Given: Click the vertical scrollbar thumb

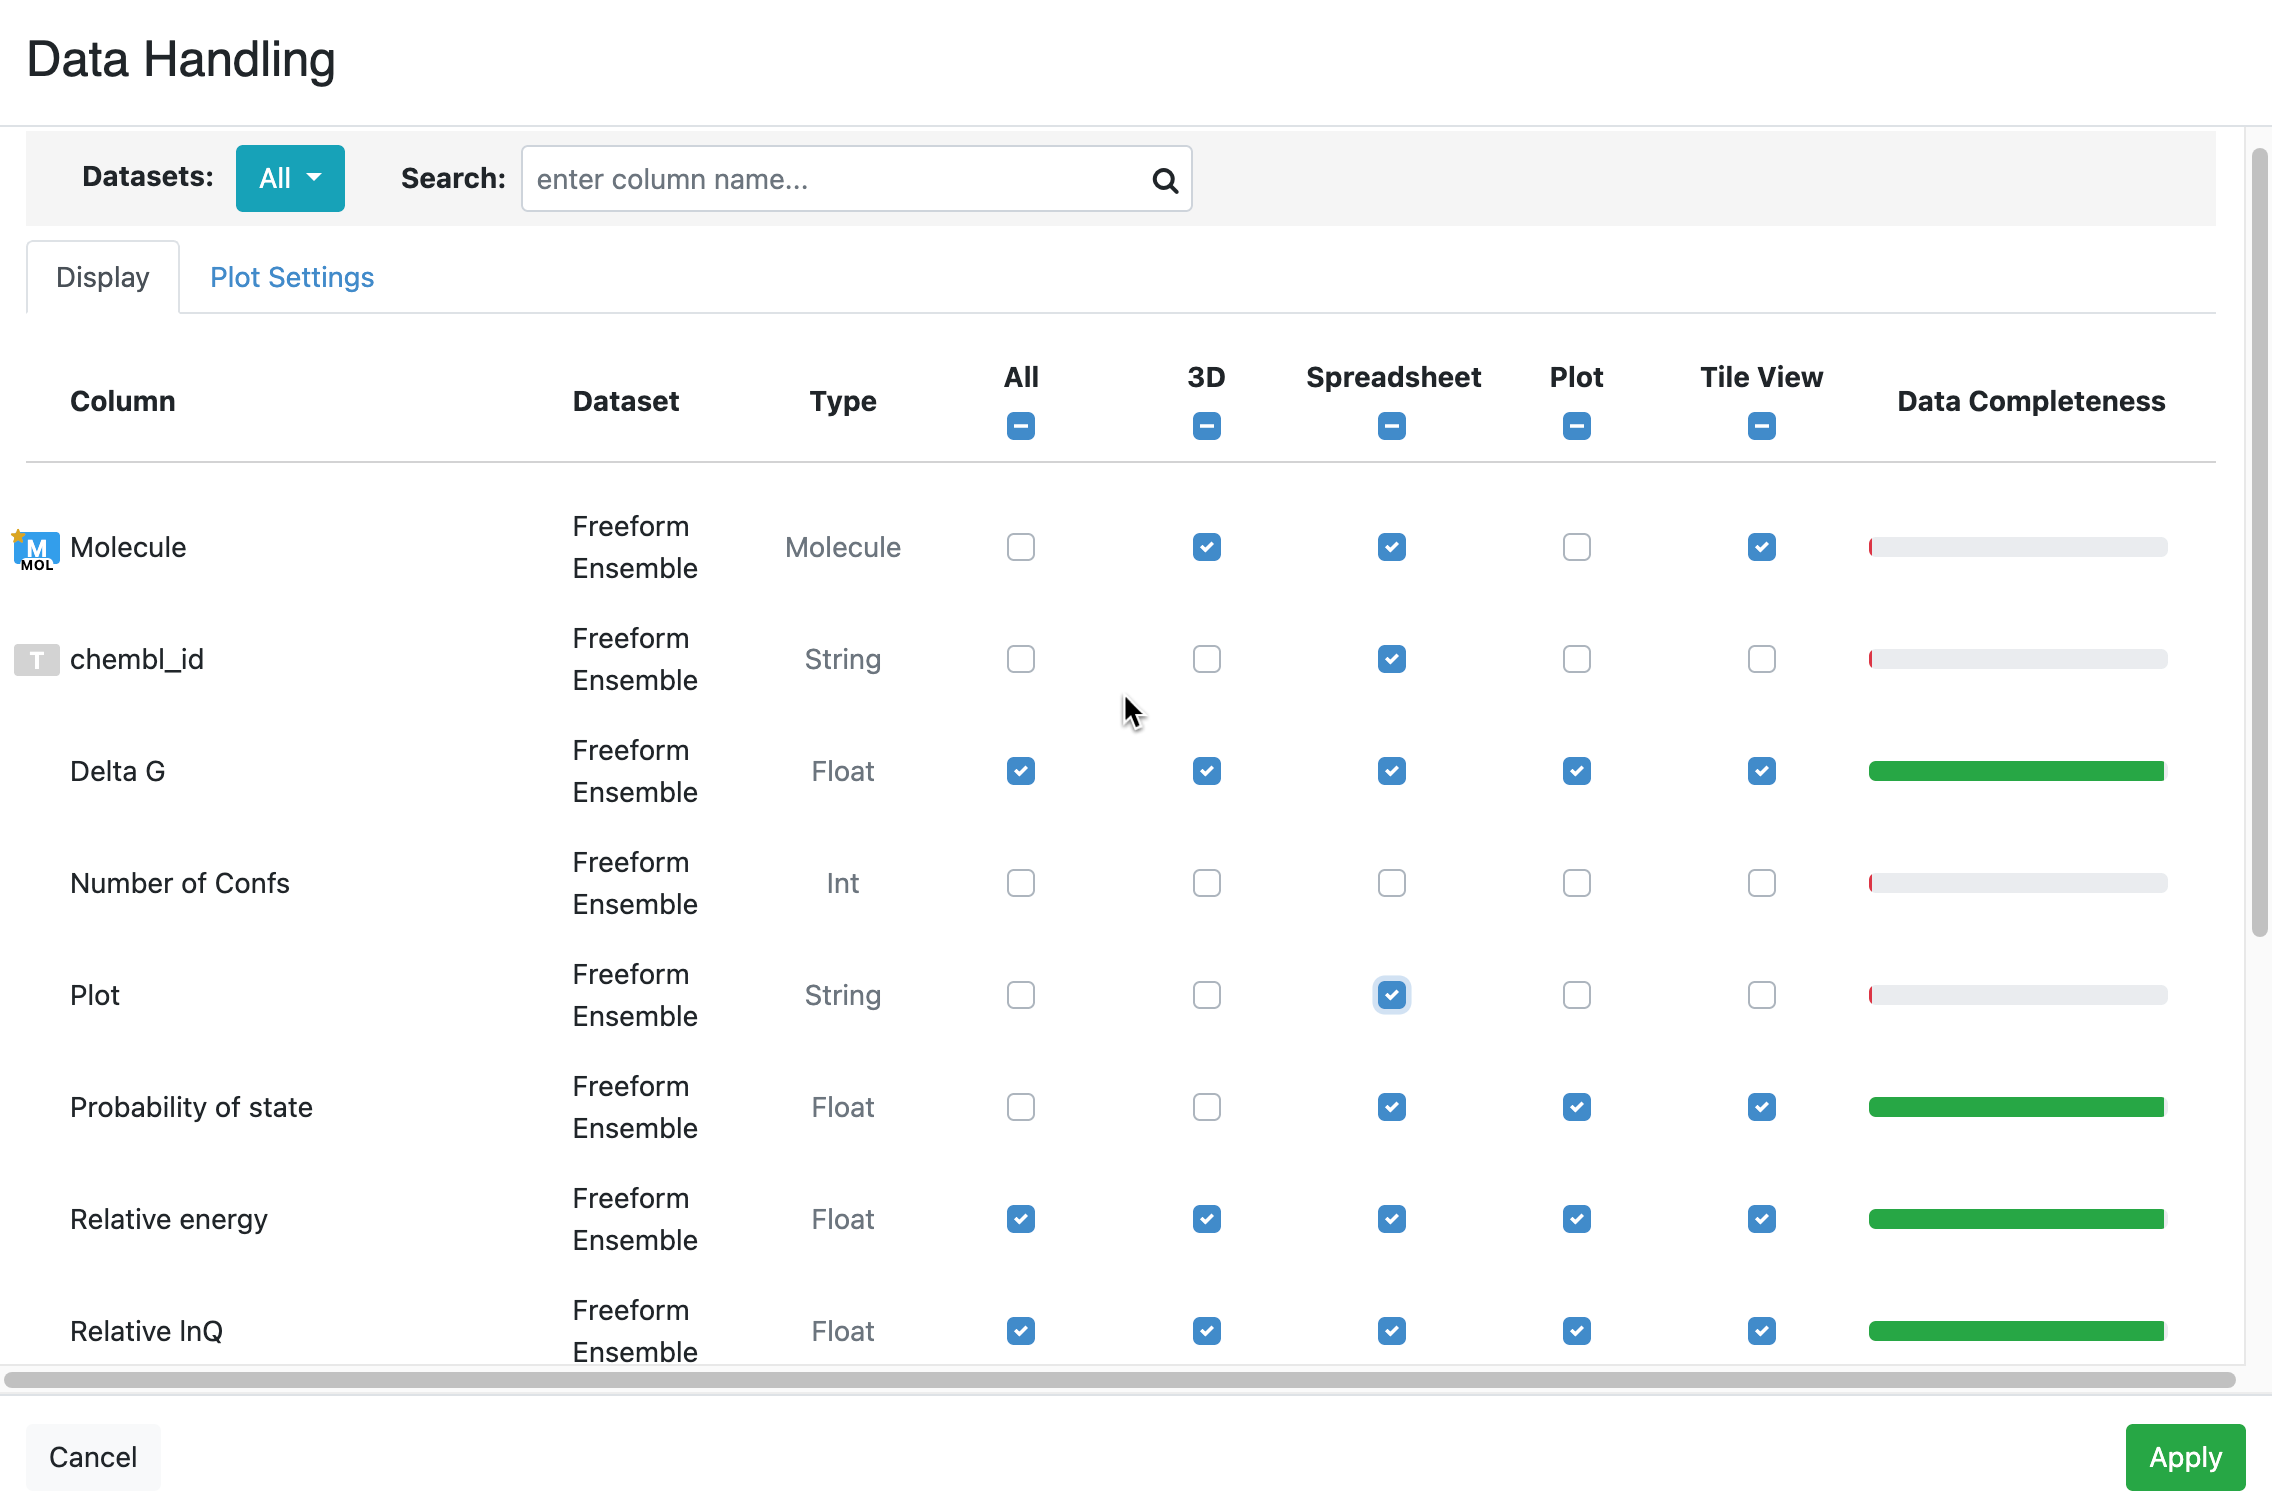Looking at the screenshot, I should click(x=2259, y=542).
